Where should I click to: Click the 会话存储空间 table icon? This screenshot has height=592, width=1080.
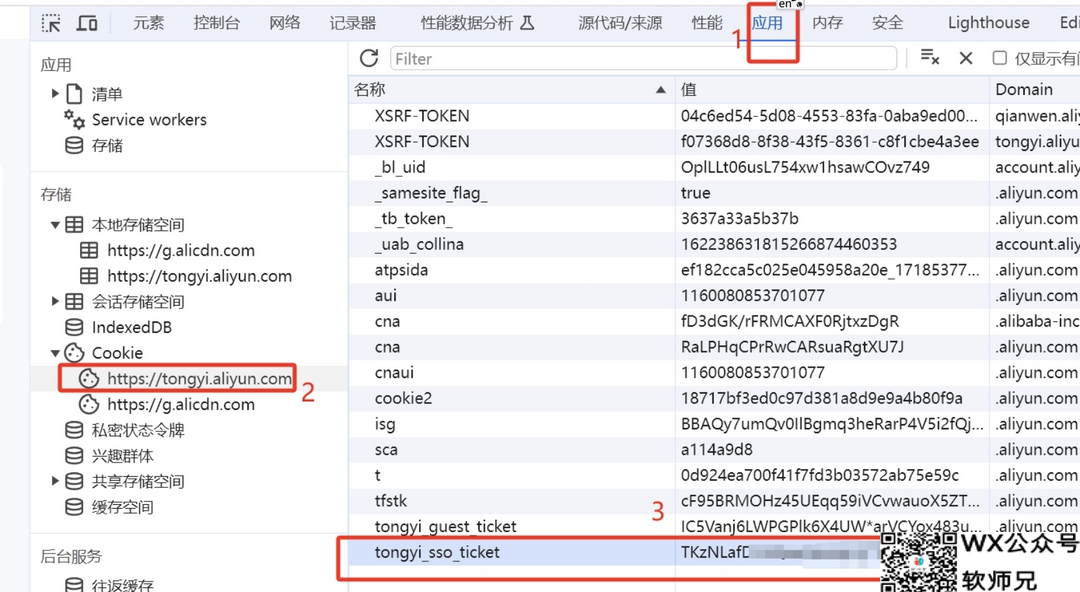[74, 301]
